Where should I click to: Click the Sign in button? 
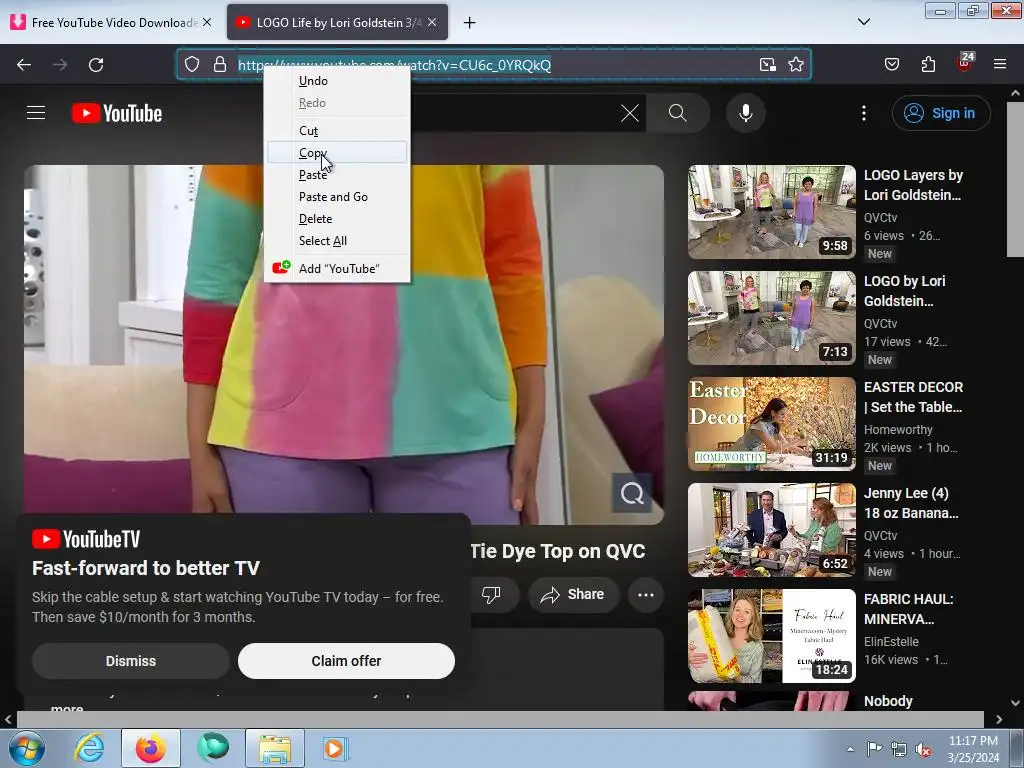(x=941, y=113)
